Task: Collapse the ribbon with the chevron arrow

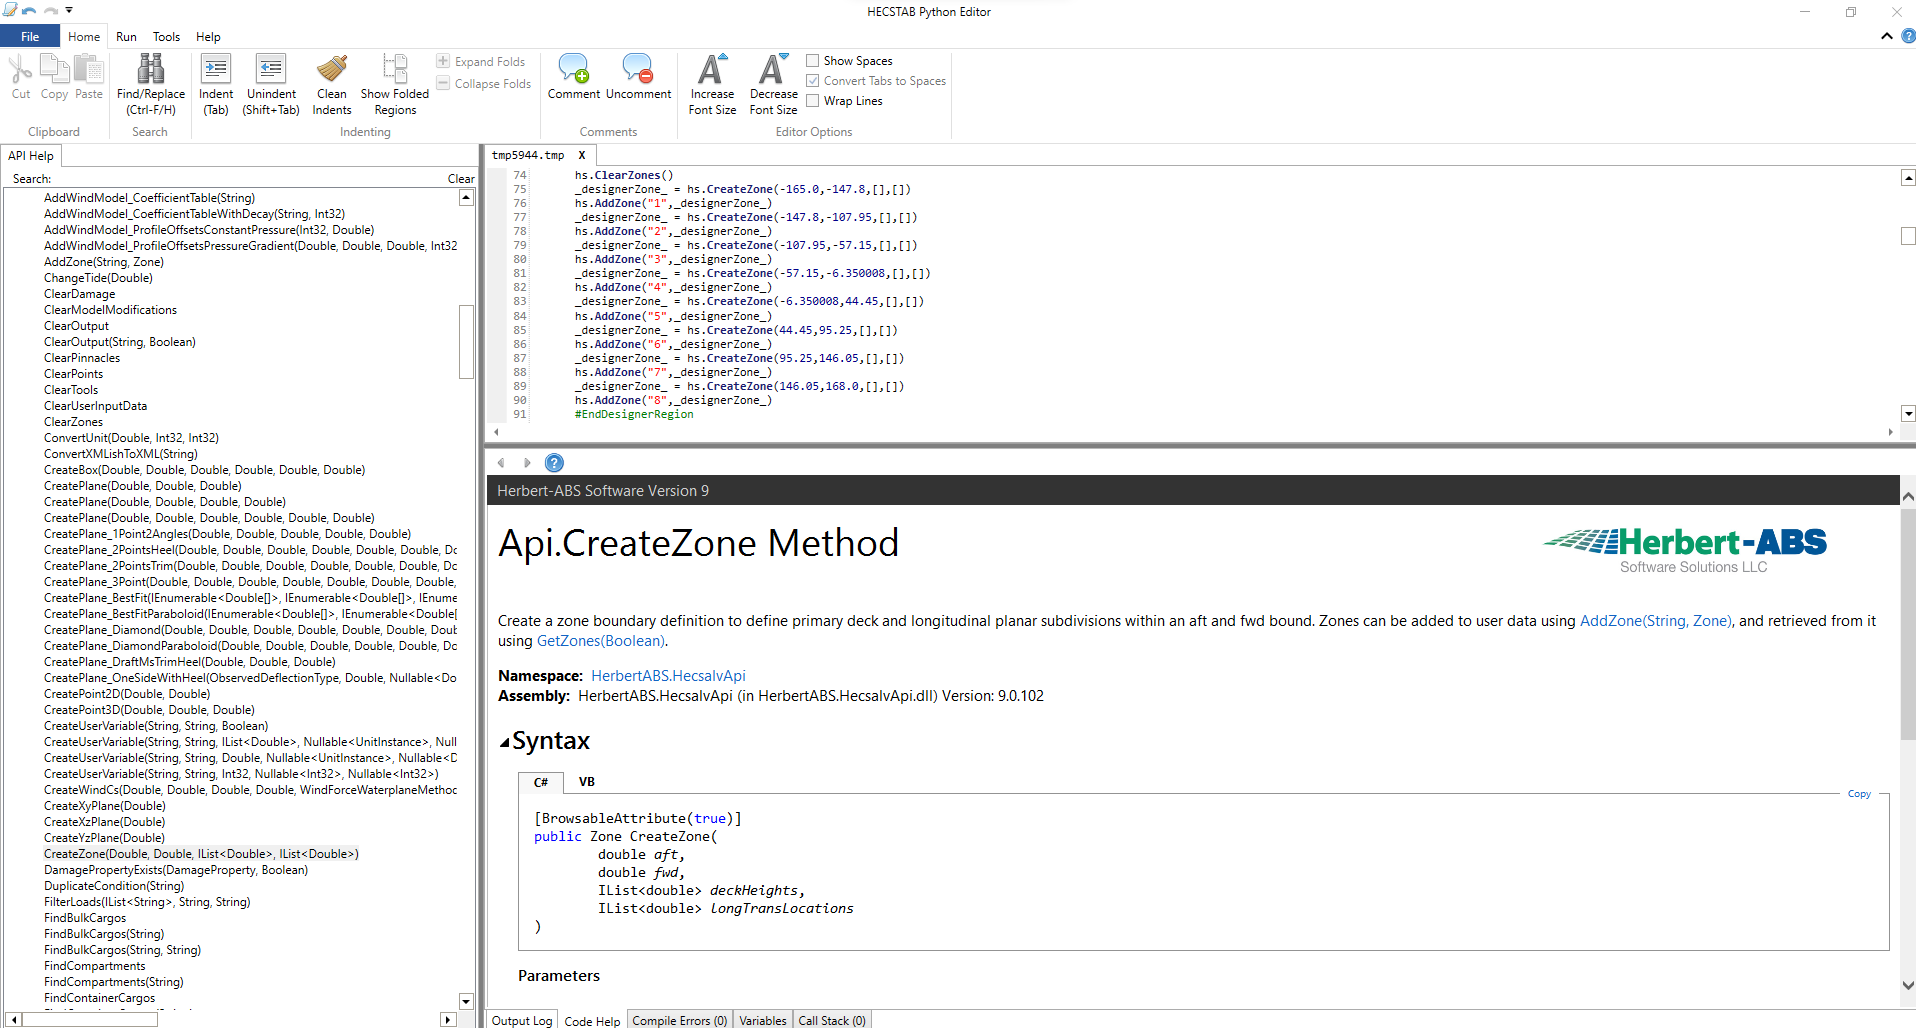Action: tap(1886, 36)
